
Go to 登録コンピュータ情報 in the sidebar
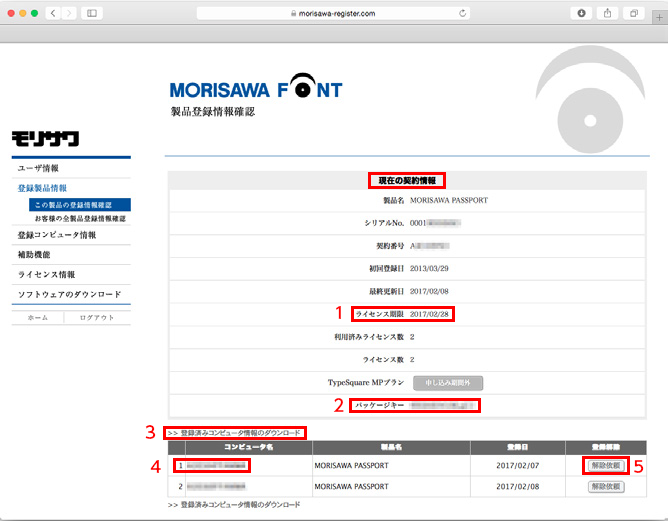[x=57, y=235]
